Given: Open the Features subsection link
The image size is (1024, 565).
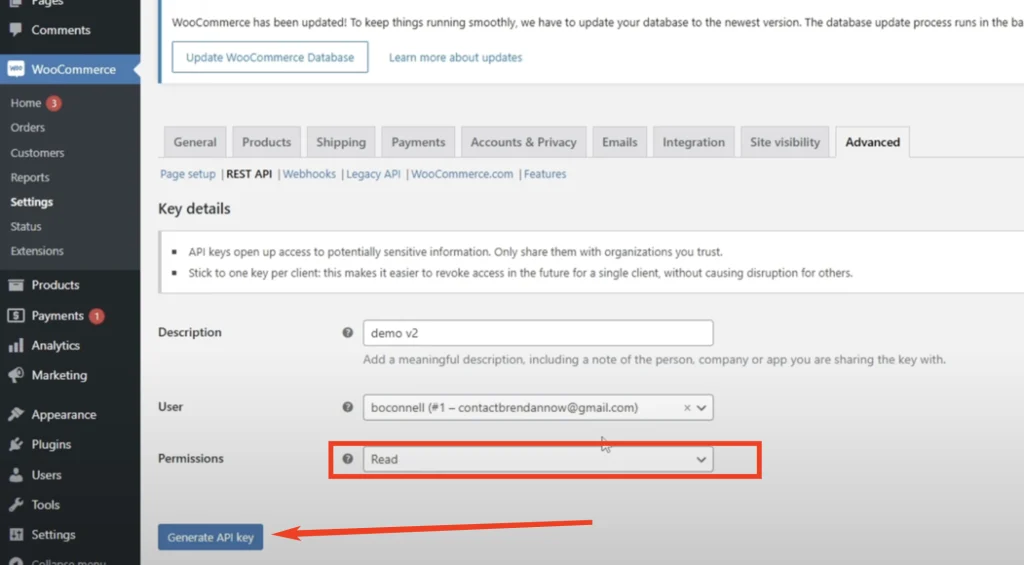Looking at the screenshot, I should [x=545, y=174].
